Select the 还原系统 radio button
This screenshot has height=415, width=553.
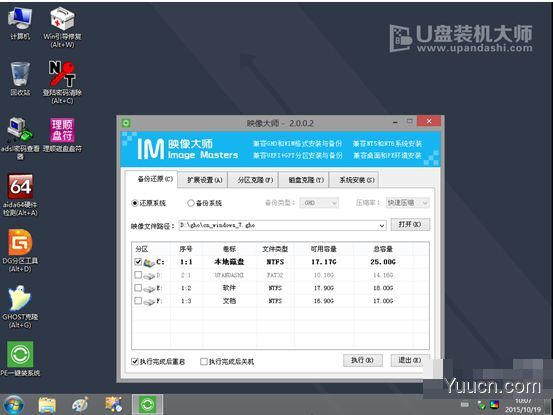134,203
